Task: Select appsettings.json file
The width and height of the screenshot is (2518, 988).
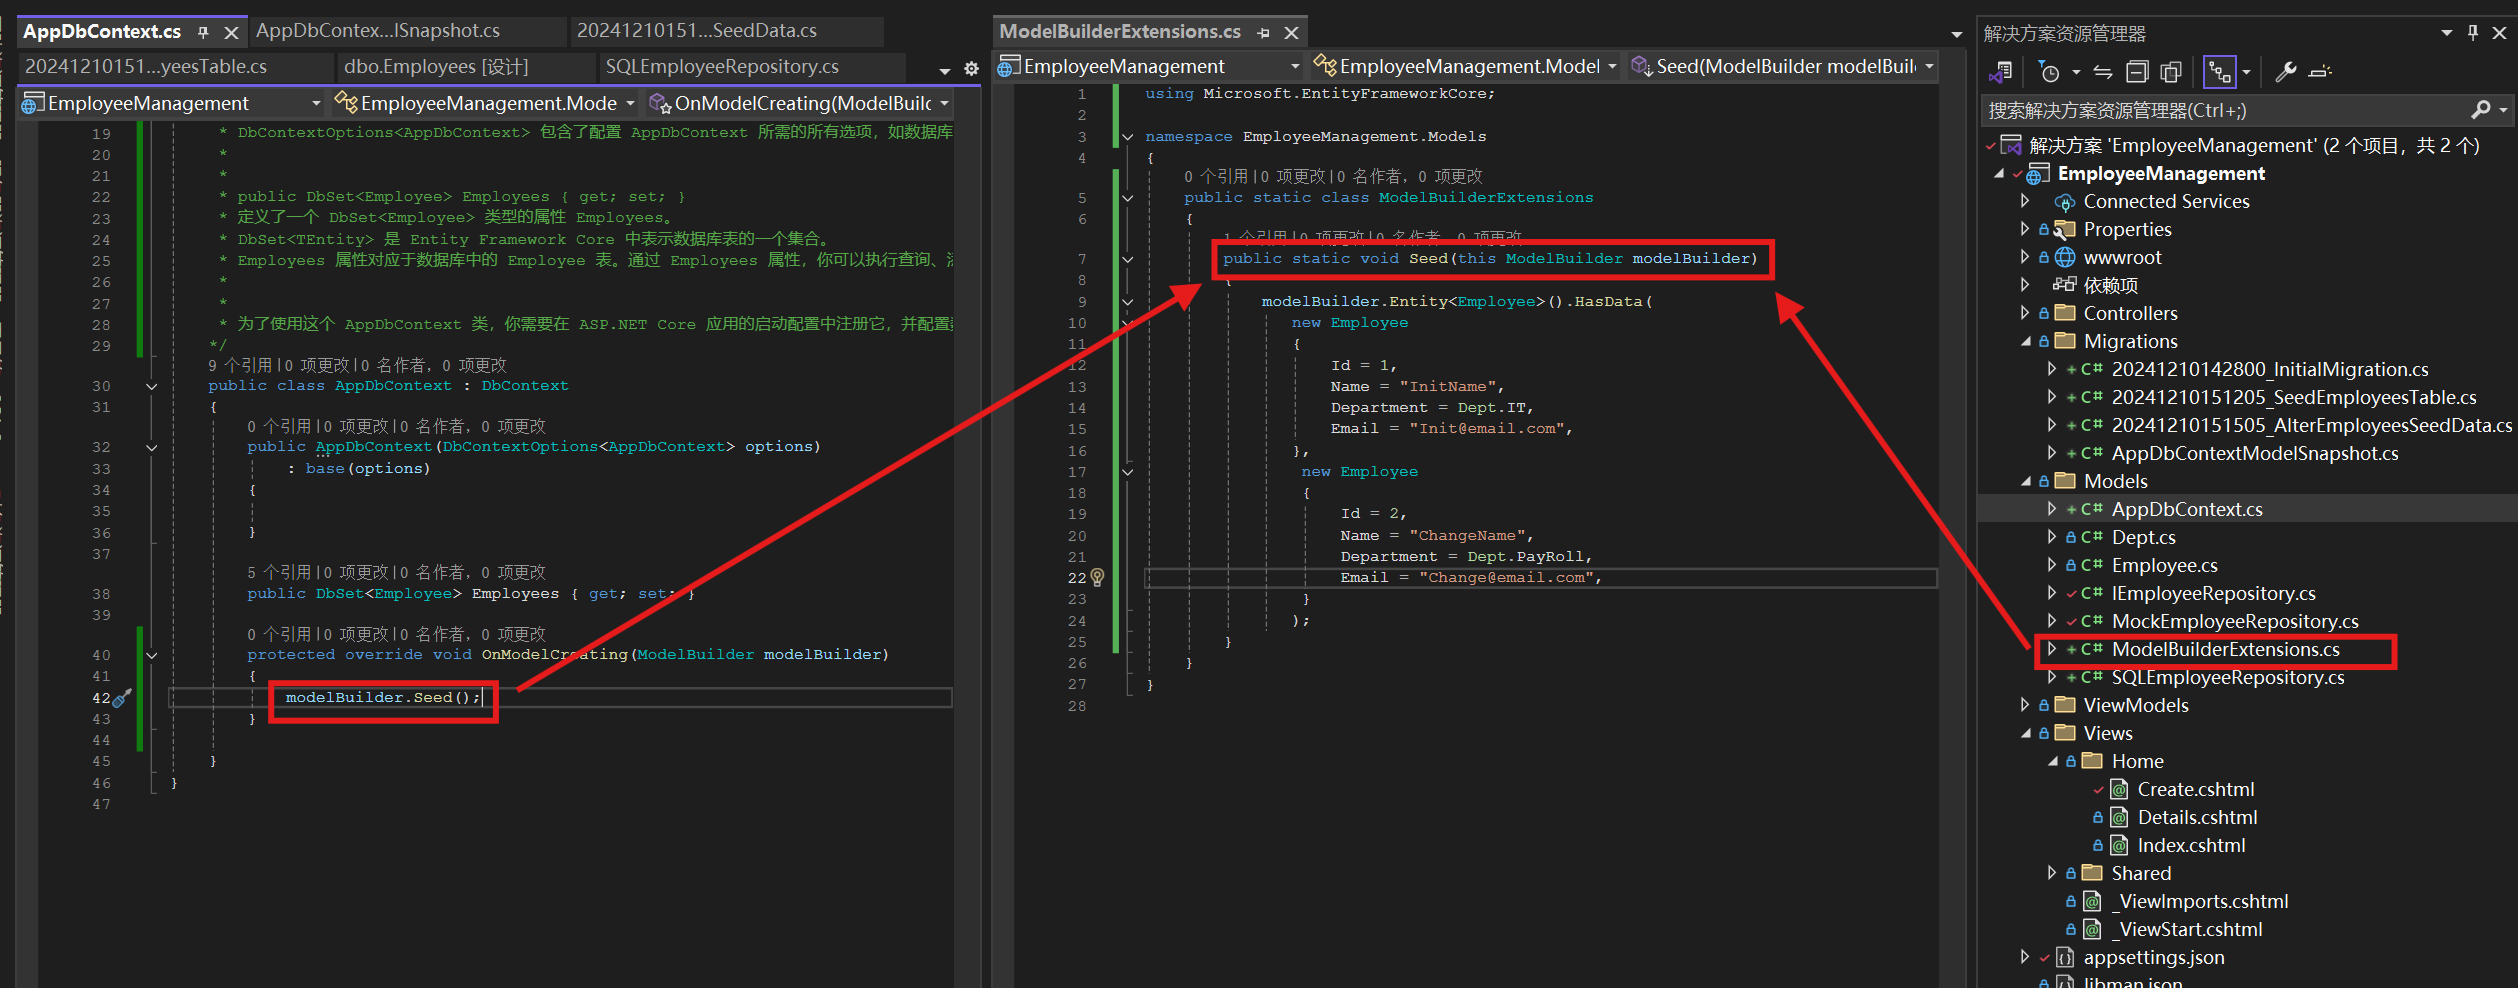Action: click(x=2154, y=957)
